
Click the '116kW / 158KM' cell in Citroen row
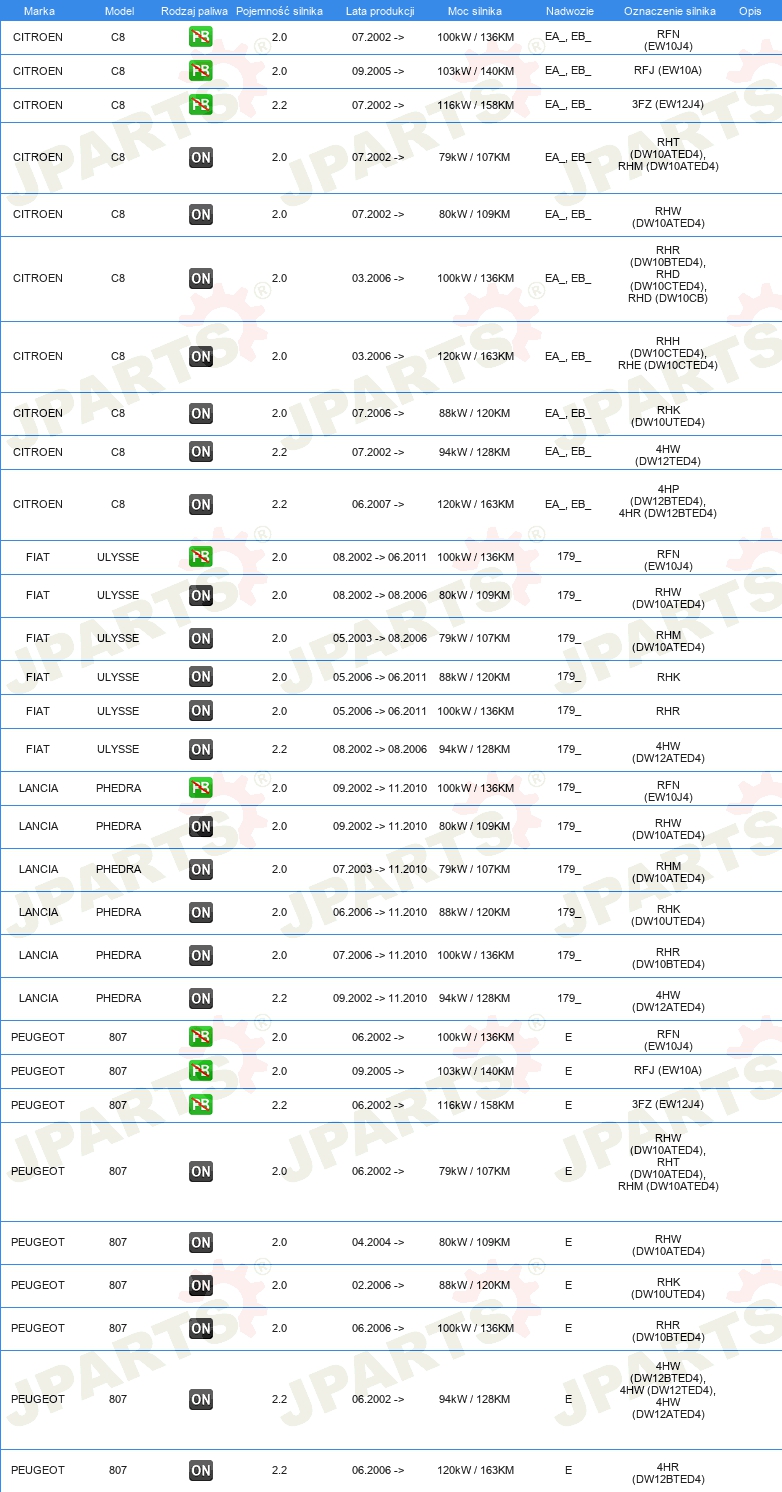click(475, 105)
